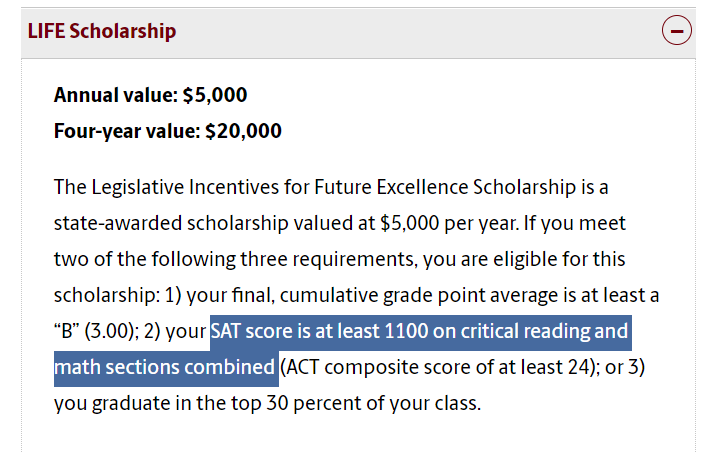
Task: Click the Annual value: $5,000 line
Action: [x=151, y=95]
